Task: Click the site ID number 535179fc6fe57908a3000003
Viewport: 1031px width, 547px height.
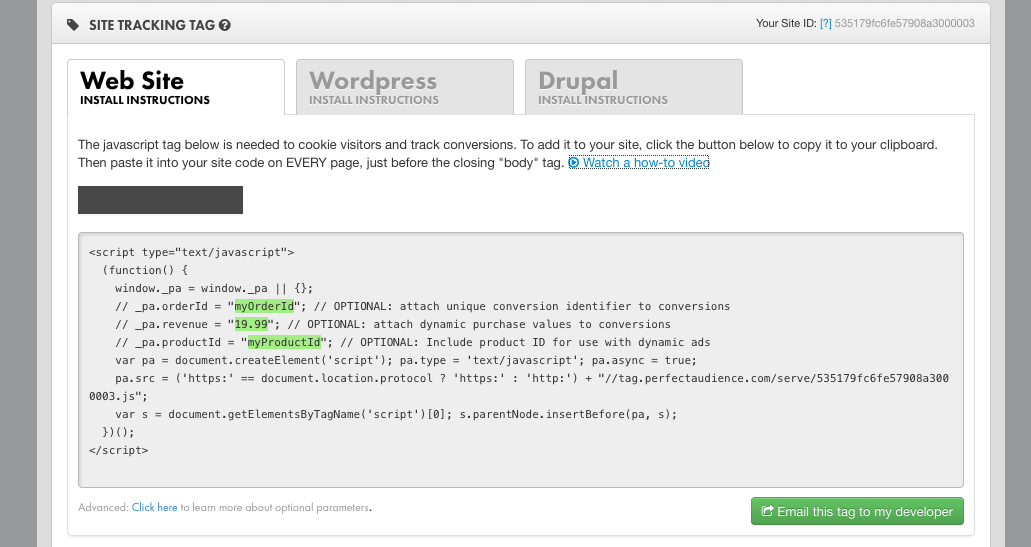Action: point(904,24)
